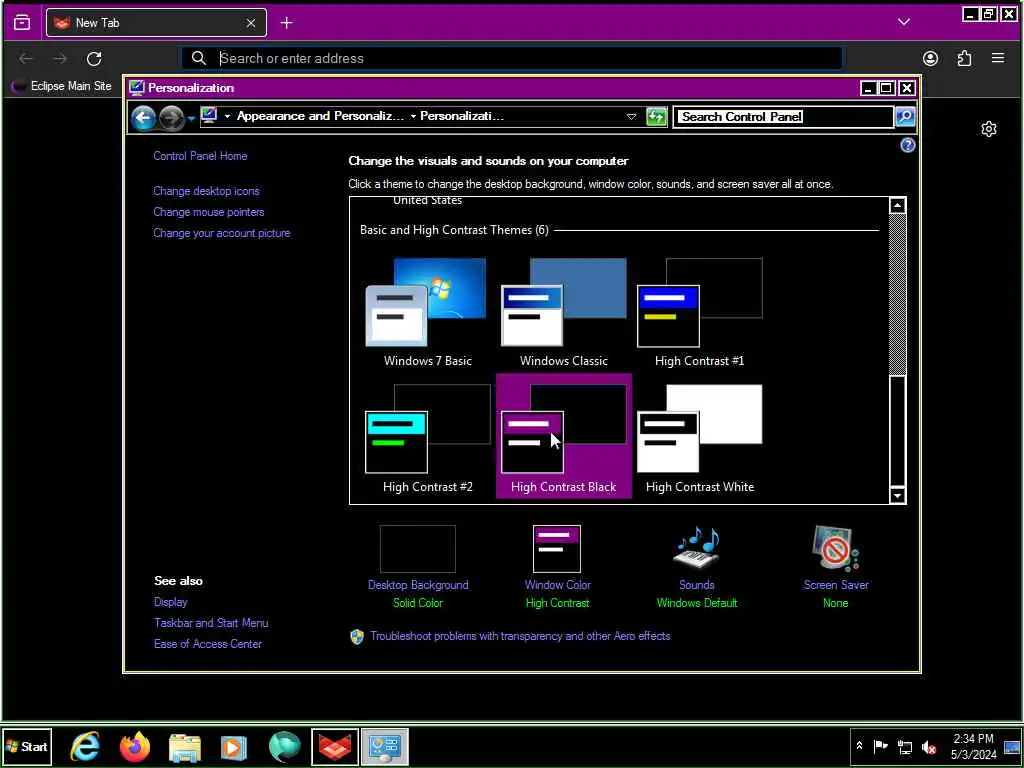The image size is (1024, 768).
Task: Open the green globe browser taskbar icon
Action: [284, 746]
